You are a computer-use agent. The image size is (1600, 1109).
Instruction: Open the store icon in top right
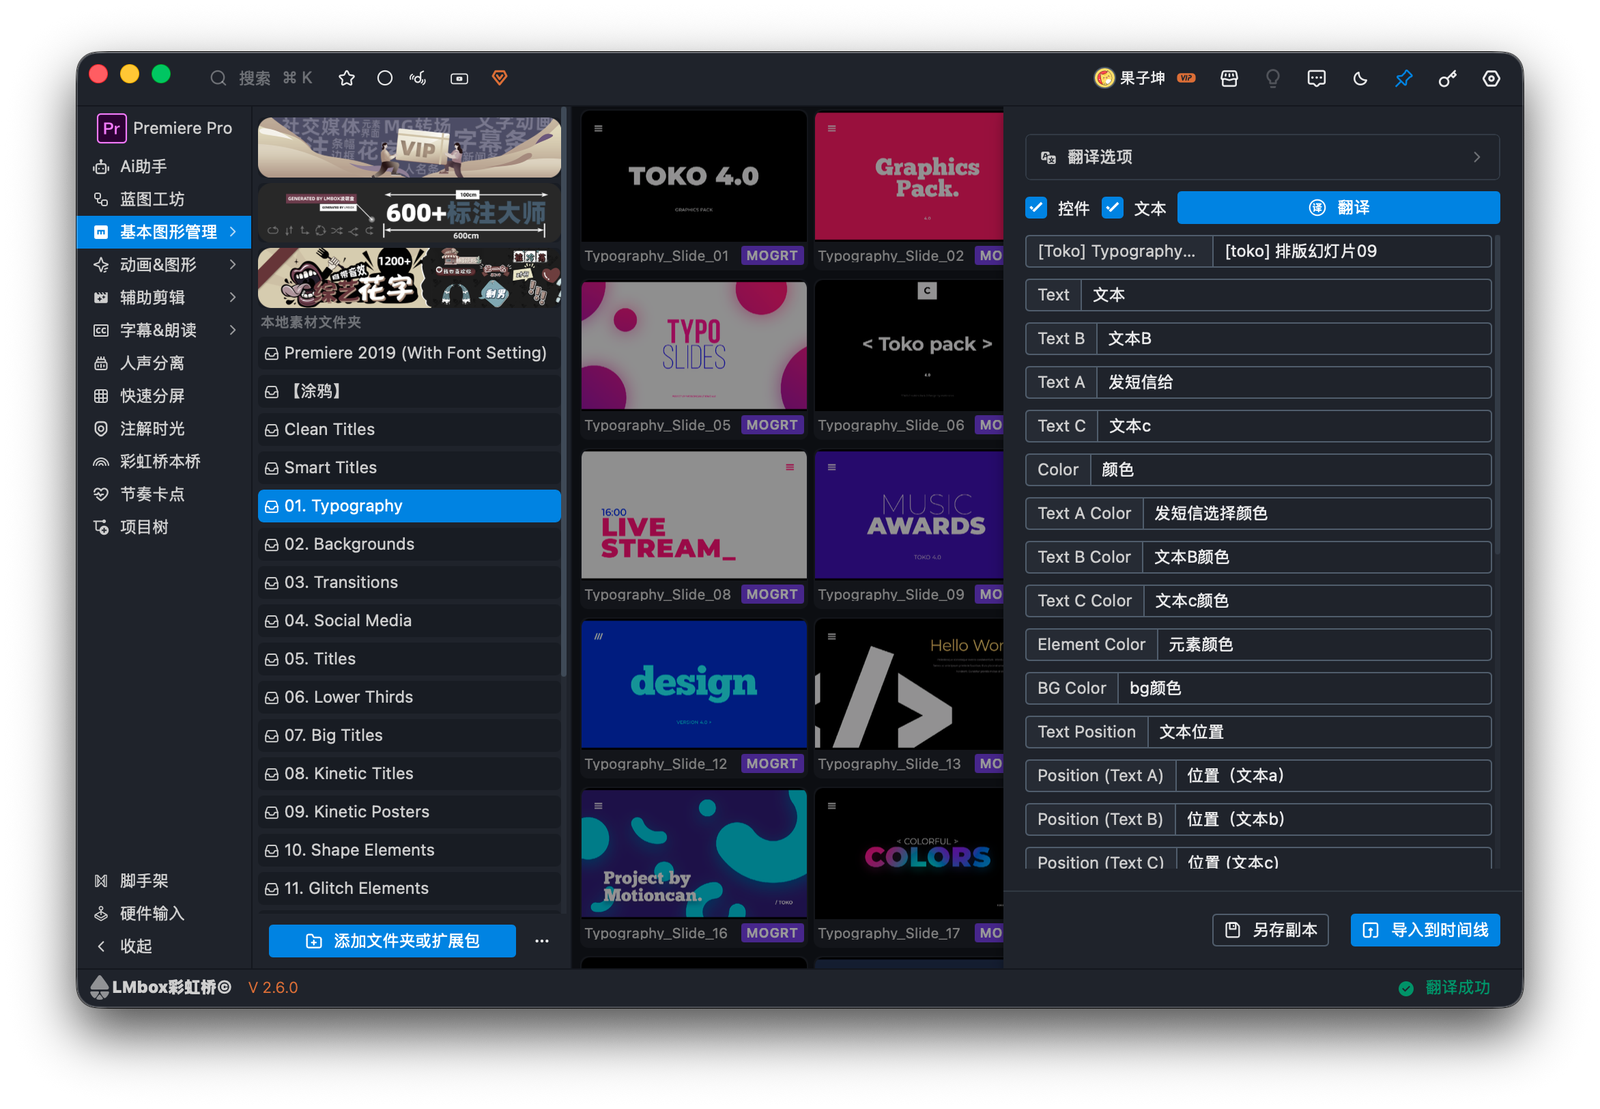[x=1229, y=78]
